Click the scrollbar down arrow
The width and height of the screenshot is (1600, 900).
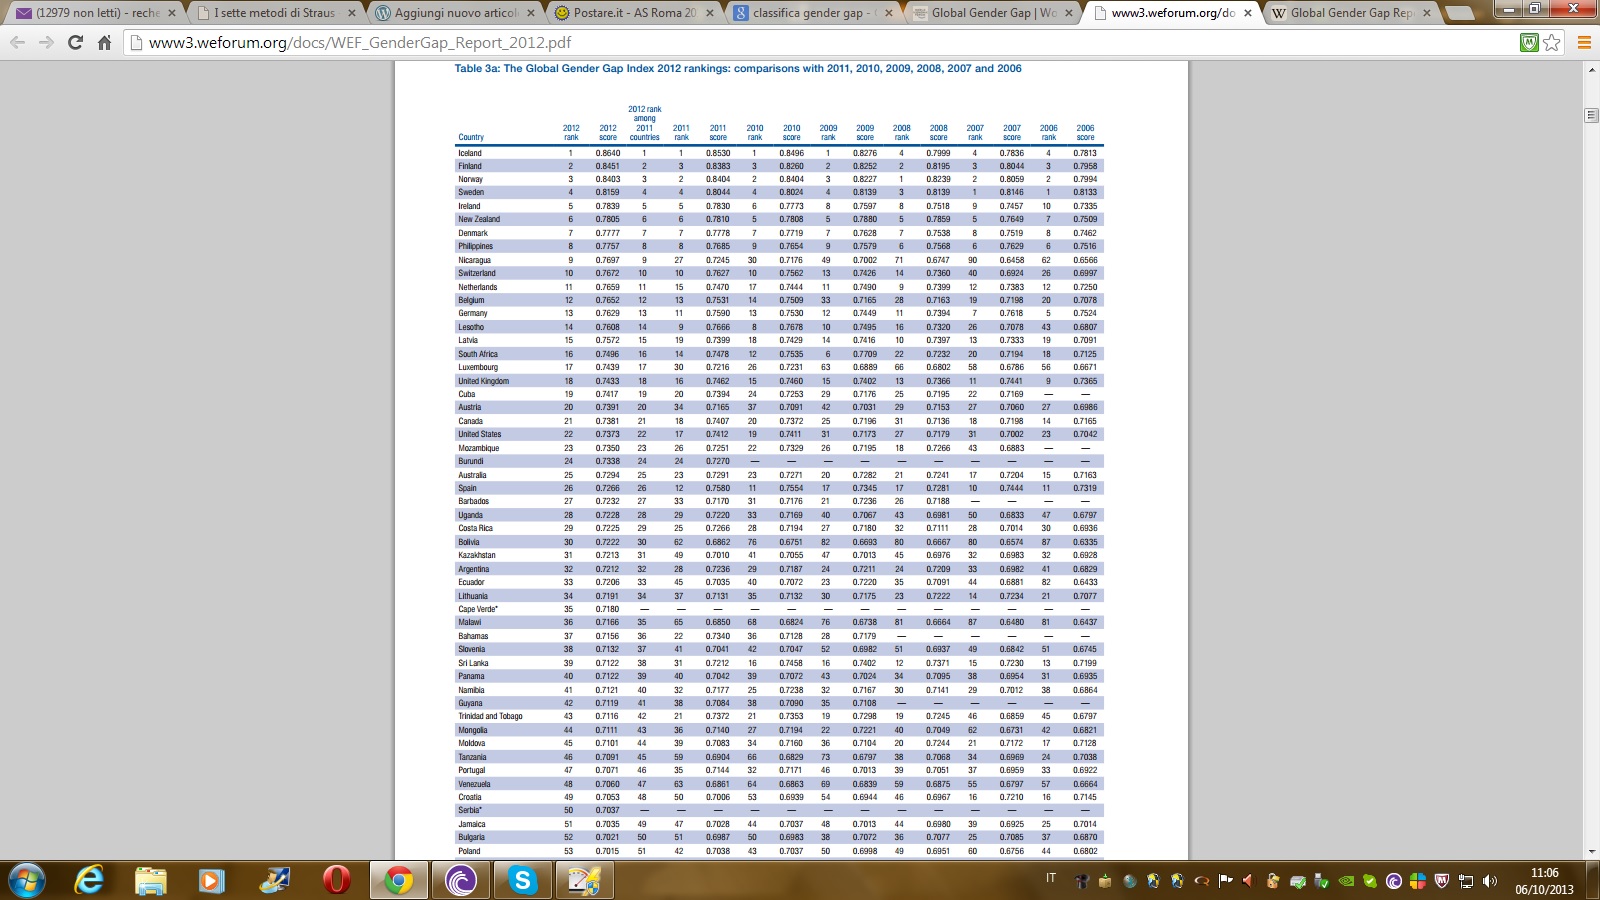point(1591,852)
